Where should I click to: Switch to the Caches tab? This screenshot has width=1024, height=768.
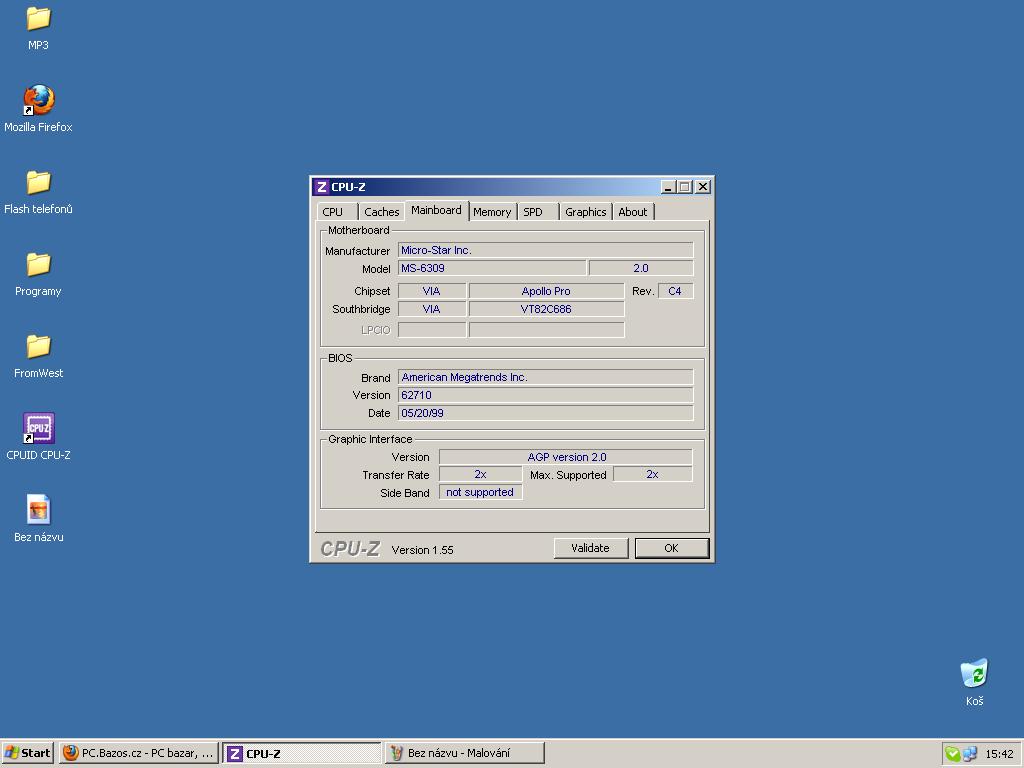click(x=381, y=212)
